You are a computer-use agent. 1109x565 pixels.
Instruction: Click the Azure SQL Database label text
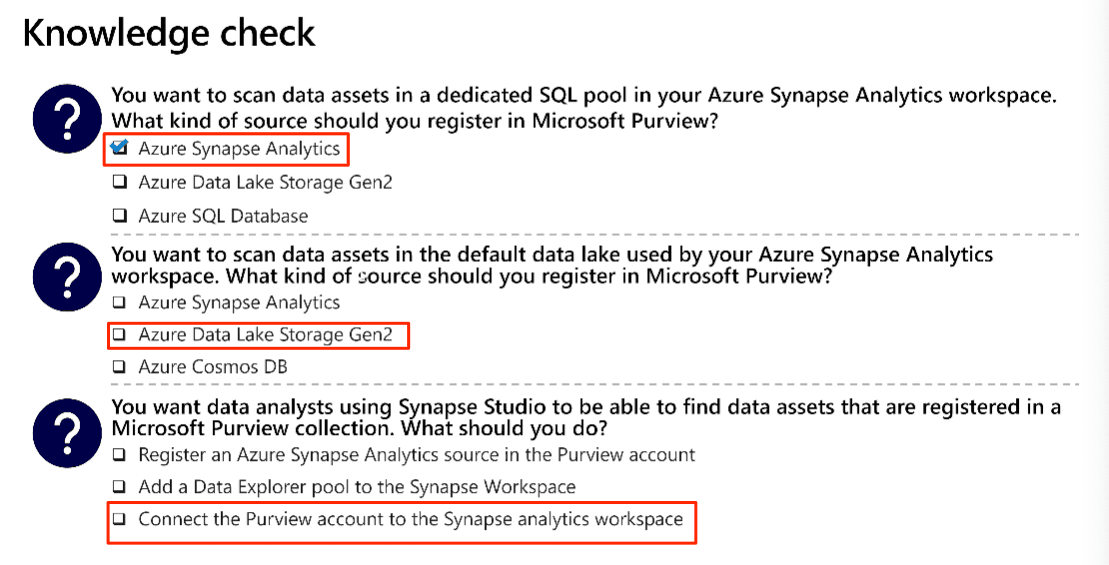(223, 216)
